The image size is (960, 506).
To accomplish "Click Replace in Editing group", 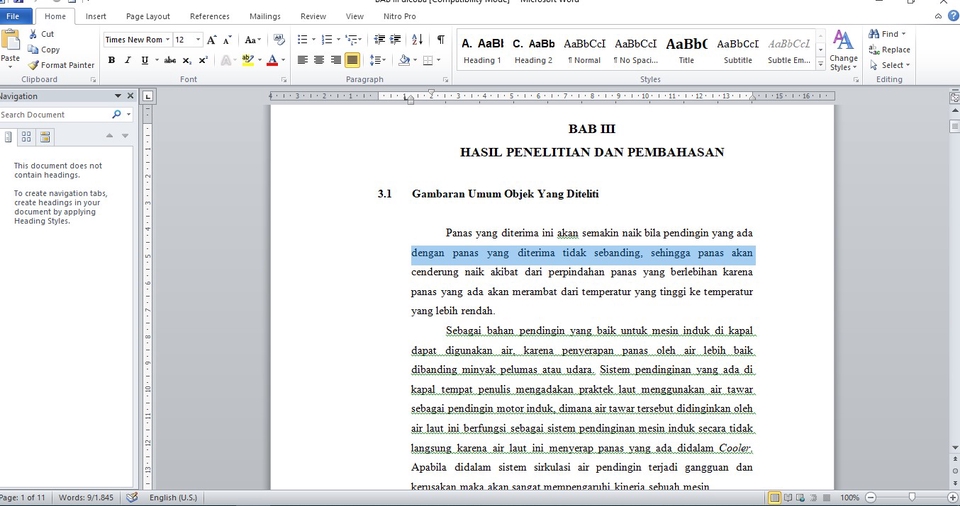I will [890, 50].
